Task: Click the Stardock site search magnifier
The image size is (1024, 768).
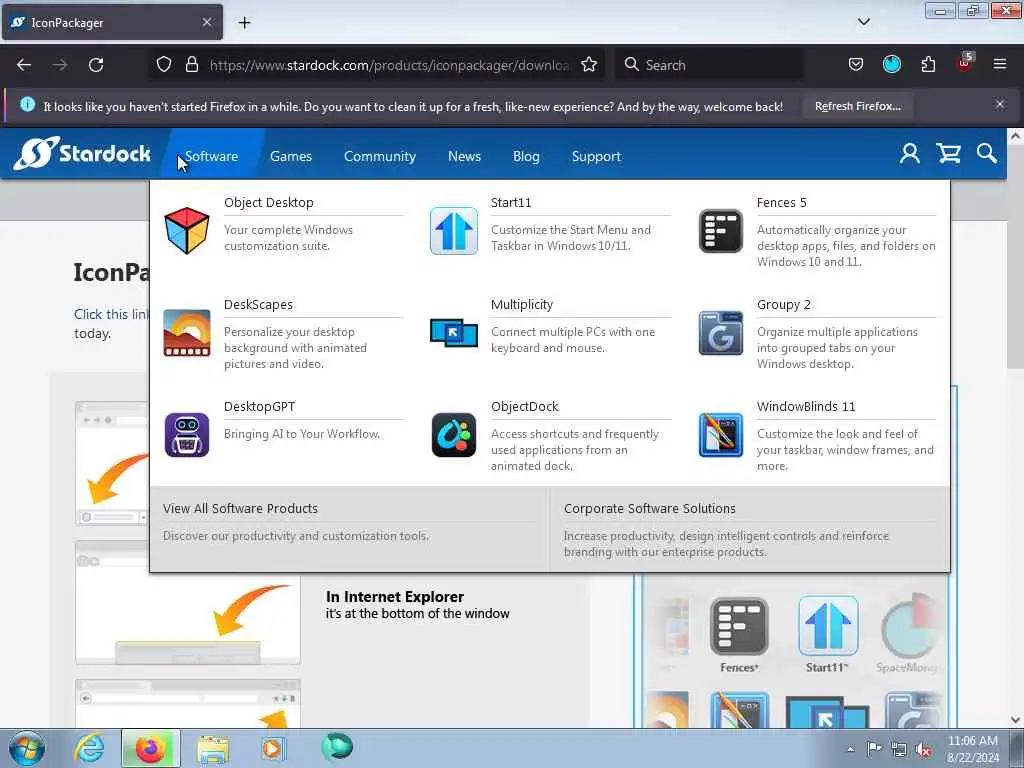Action: [x=987, y=153]
